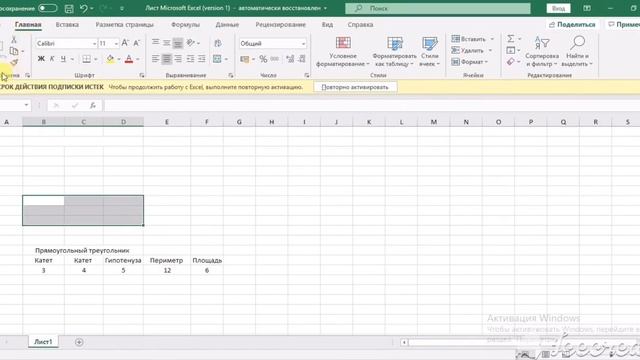The height and width of the screenshot is (360, 640).
Task: Click the Save floppy disk icon
Action: pyautogui.click(x=69, y=8)
